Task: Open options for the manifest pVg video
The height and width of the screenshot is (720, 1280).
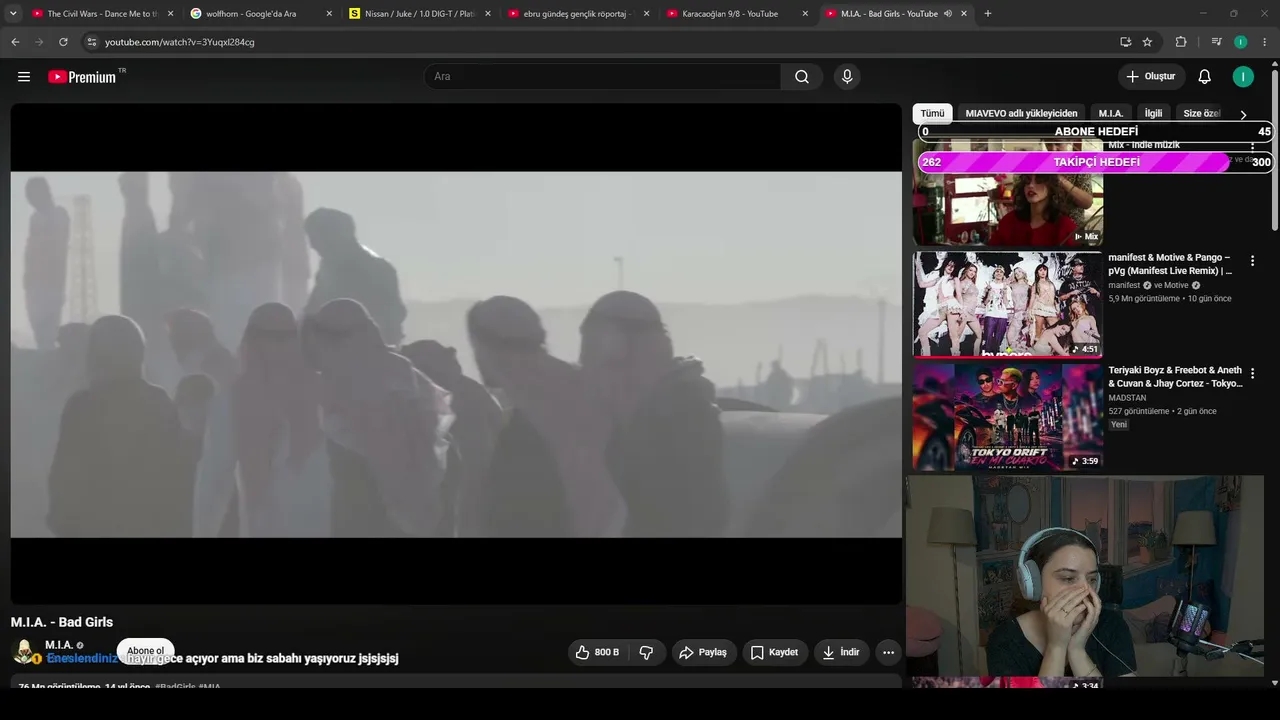Action: tap(1252, 261)
